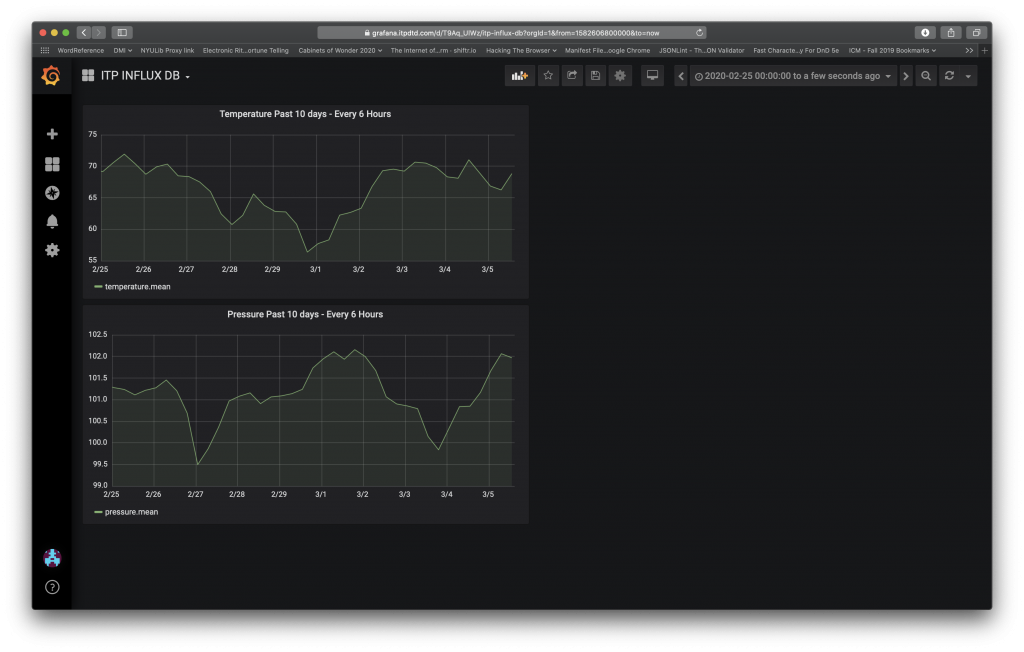Open the WordReference bookmark
The image size is (1024, 652).
click(79, 50)
